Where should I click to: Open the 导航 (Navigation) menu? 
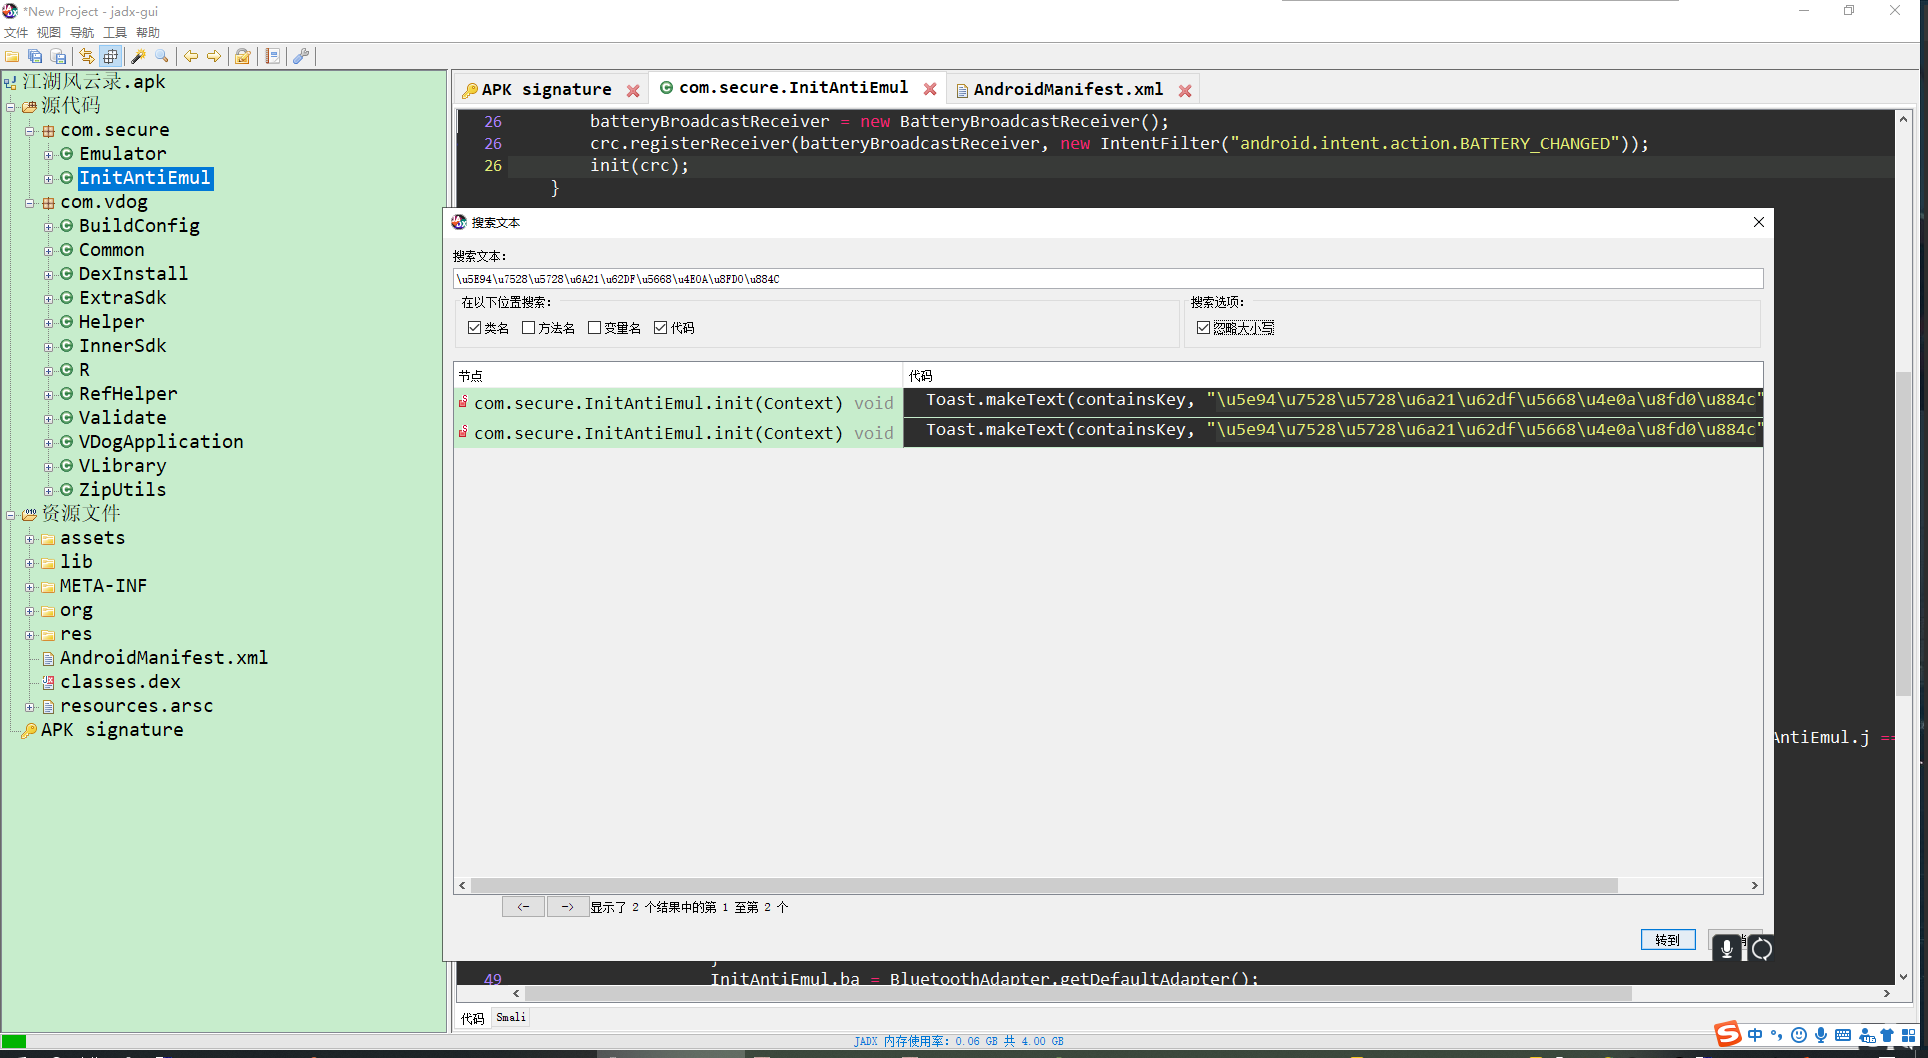(82, 33)
